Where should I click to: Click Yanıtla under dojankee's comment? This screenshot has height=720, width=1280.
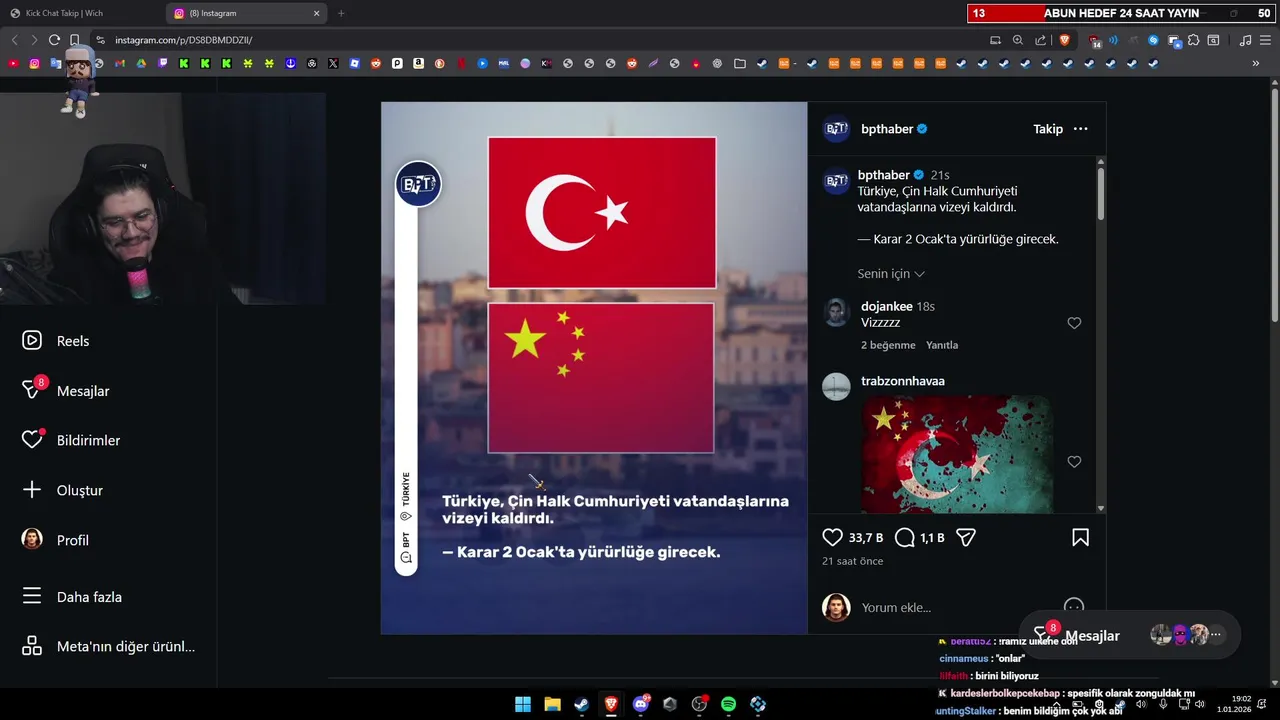click(x=942, y=345)
